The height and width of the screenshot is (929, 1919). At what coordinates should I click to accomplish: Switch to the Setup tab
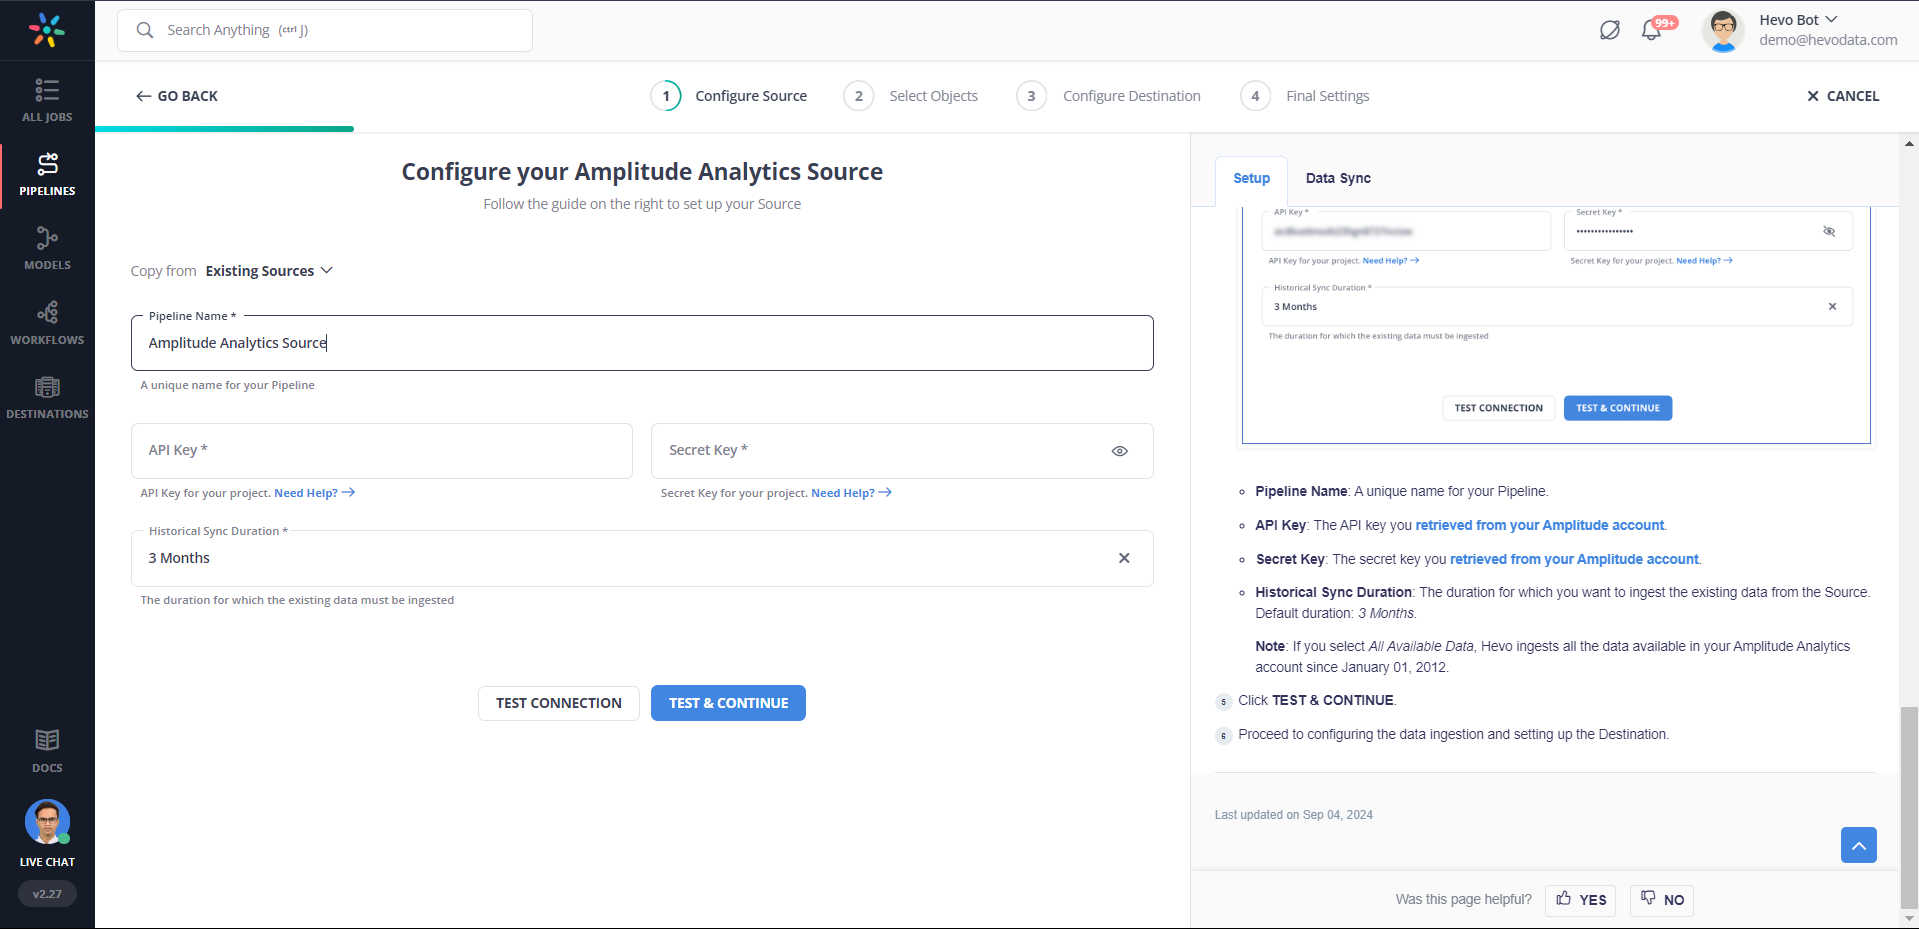point(1251,178)
